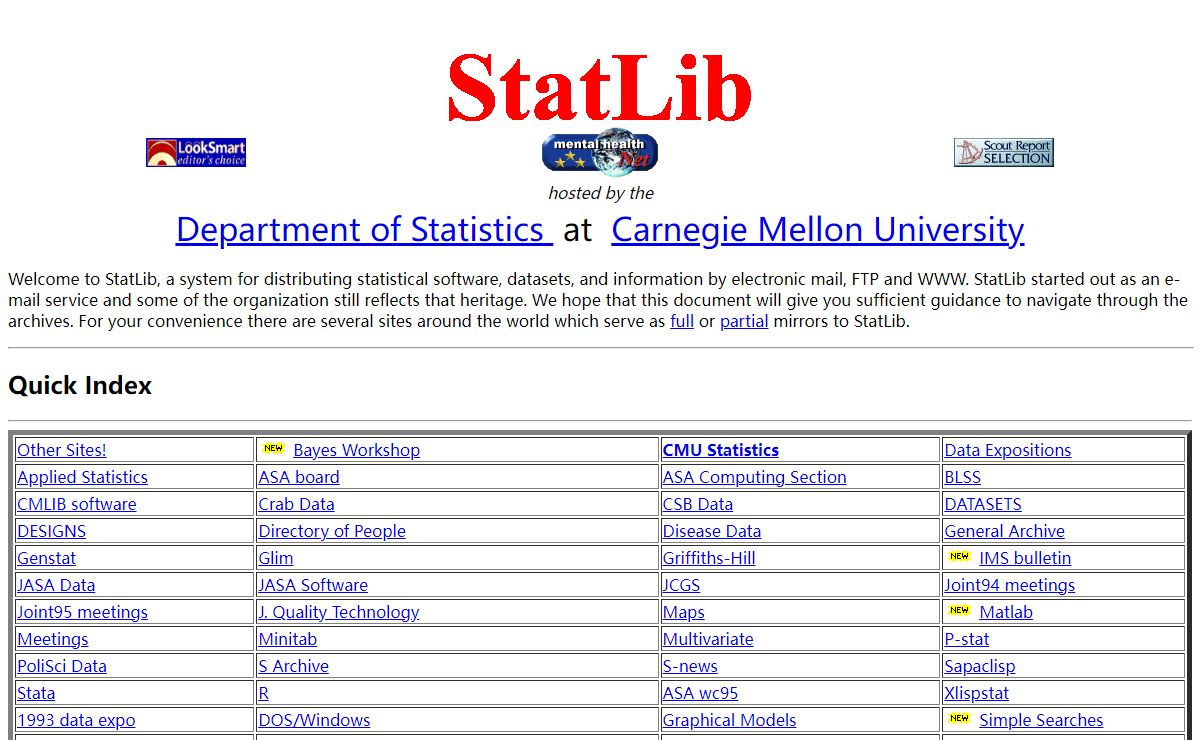The image size is (1200, 740).
Task: Open the Multivariate link
Action: 708,639
